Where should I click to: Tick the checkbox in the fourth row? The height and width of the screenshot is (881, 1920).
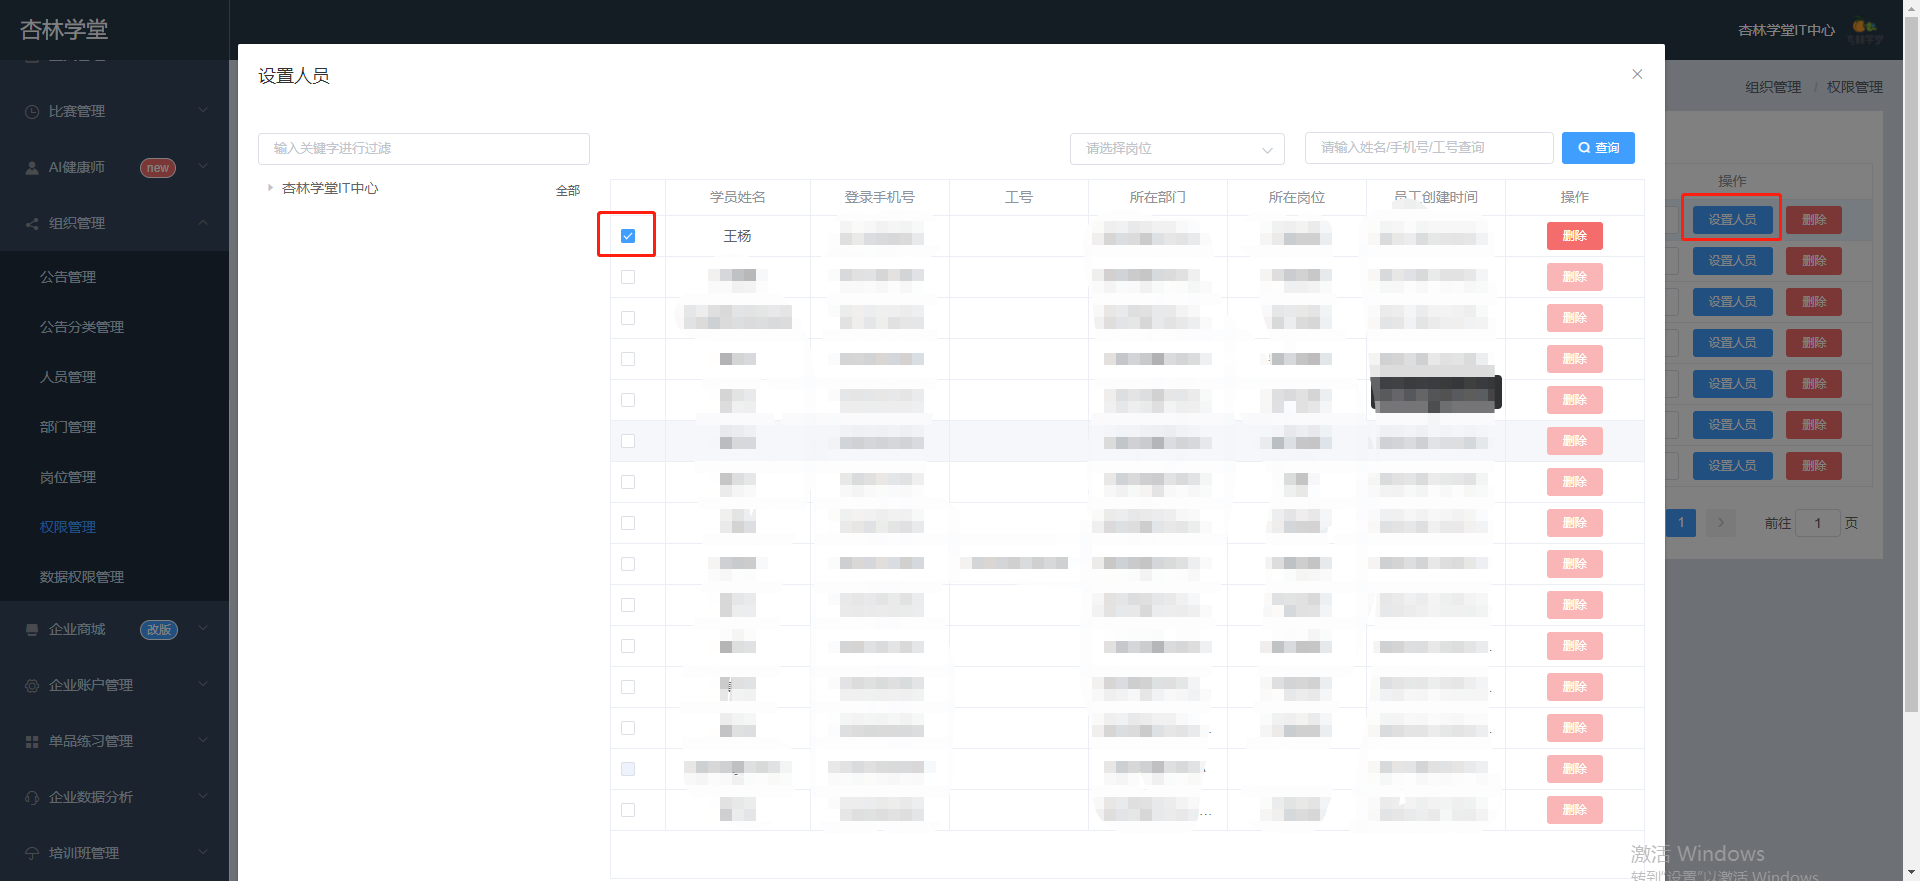click(628, 359)
